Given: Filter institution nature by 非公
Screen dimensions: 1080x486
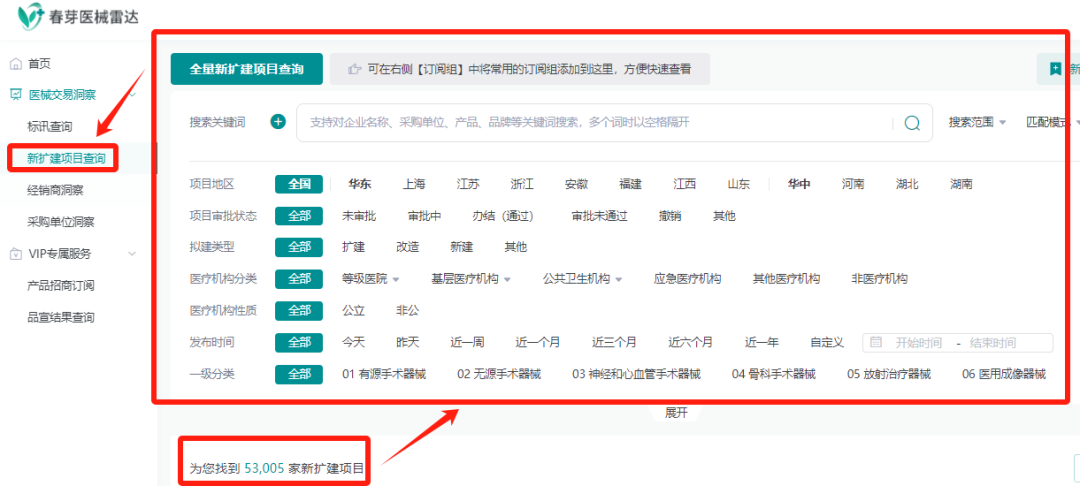Looking at the screenshot, I should [x=408, y=310].
